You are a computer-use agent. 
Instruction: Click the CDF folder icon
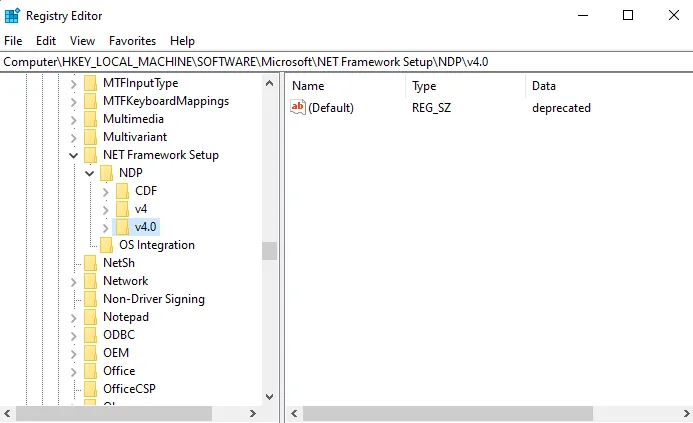tap(122, 191)
